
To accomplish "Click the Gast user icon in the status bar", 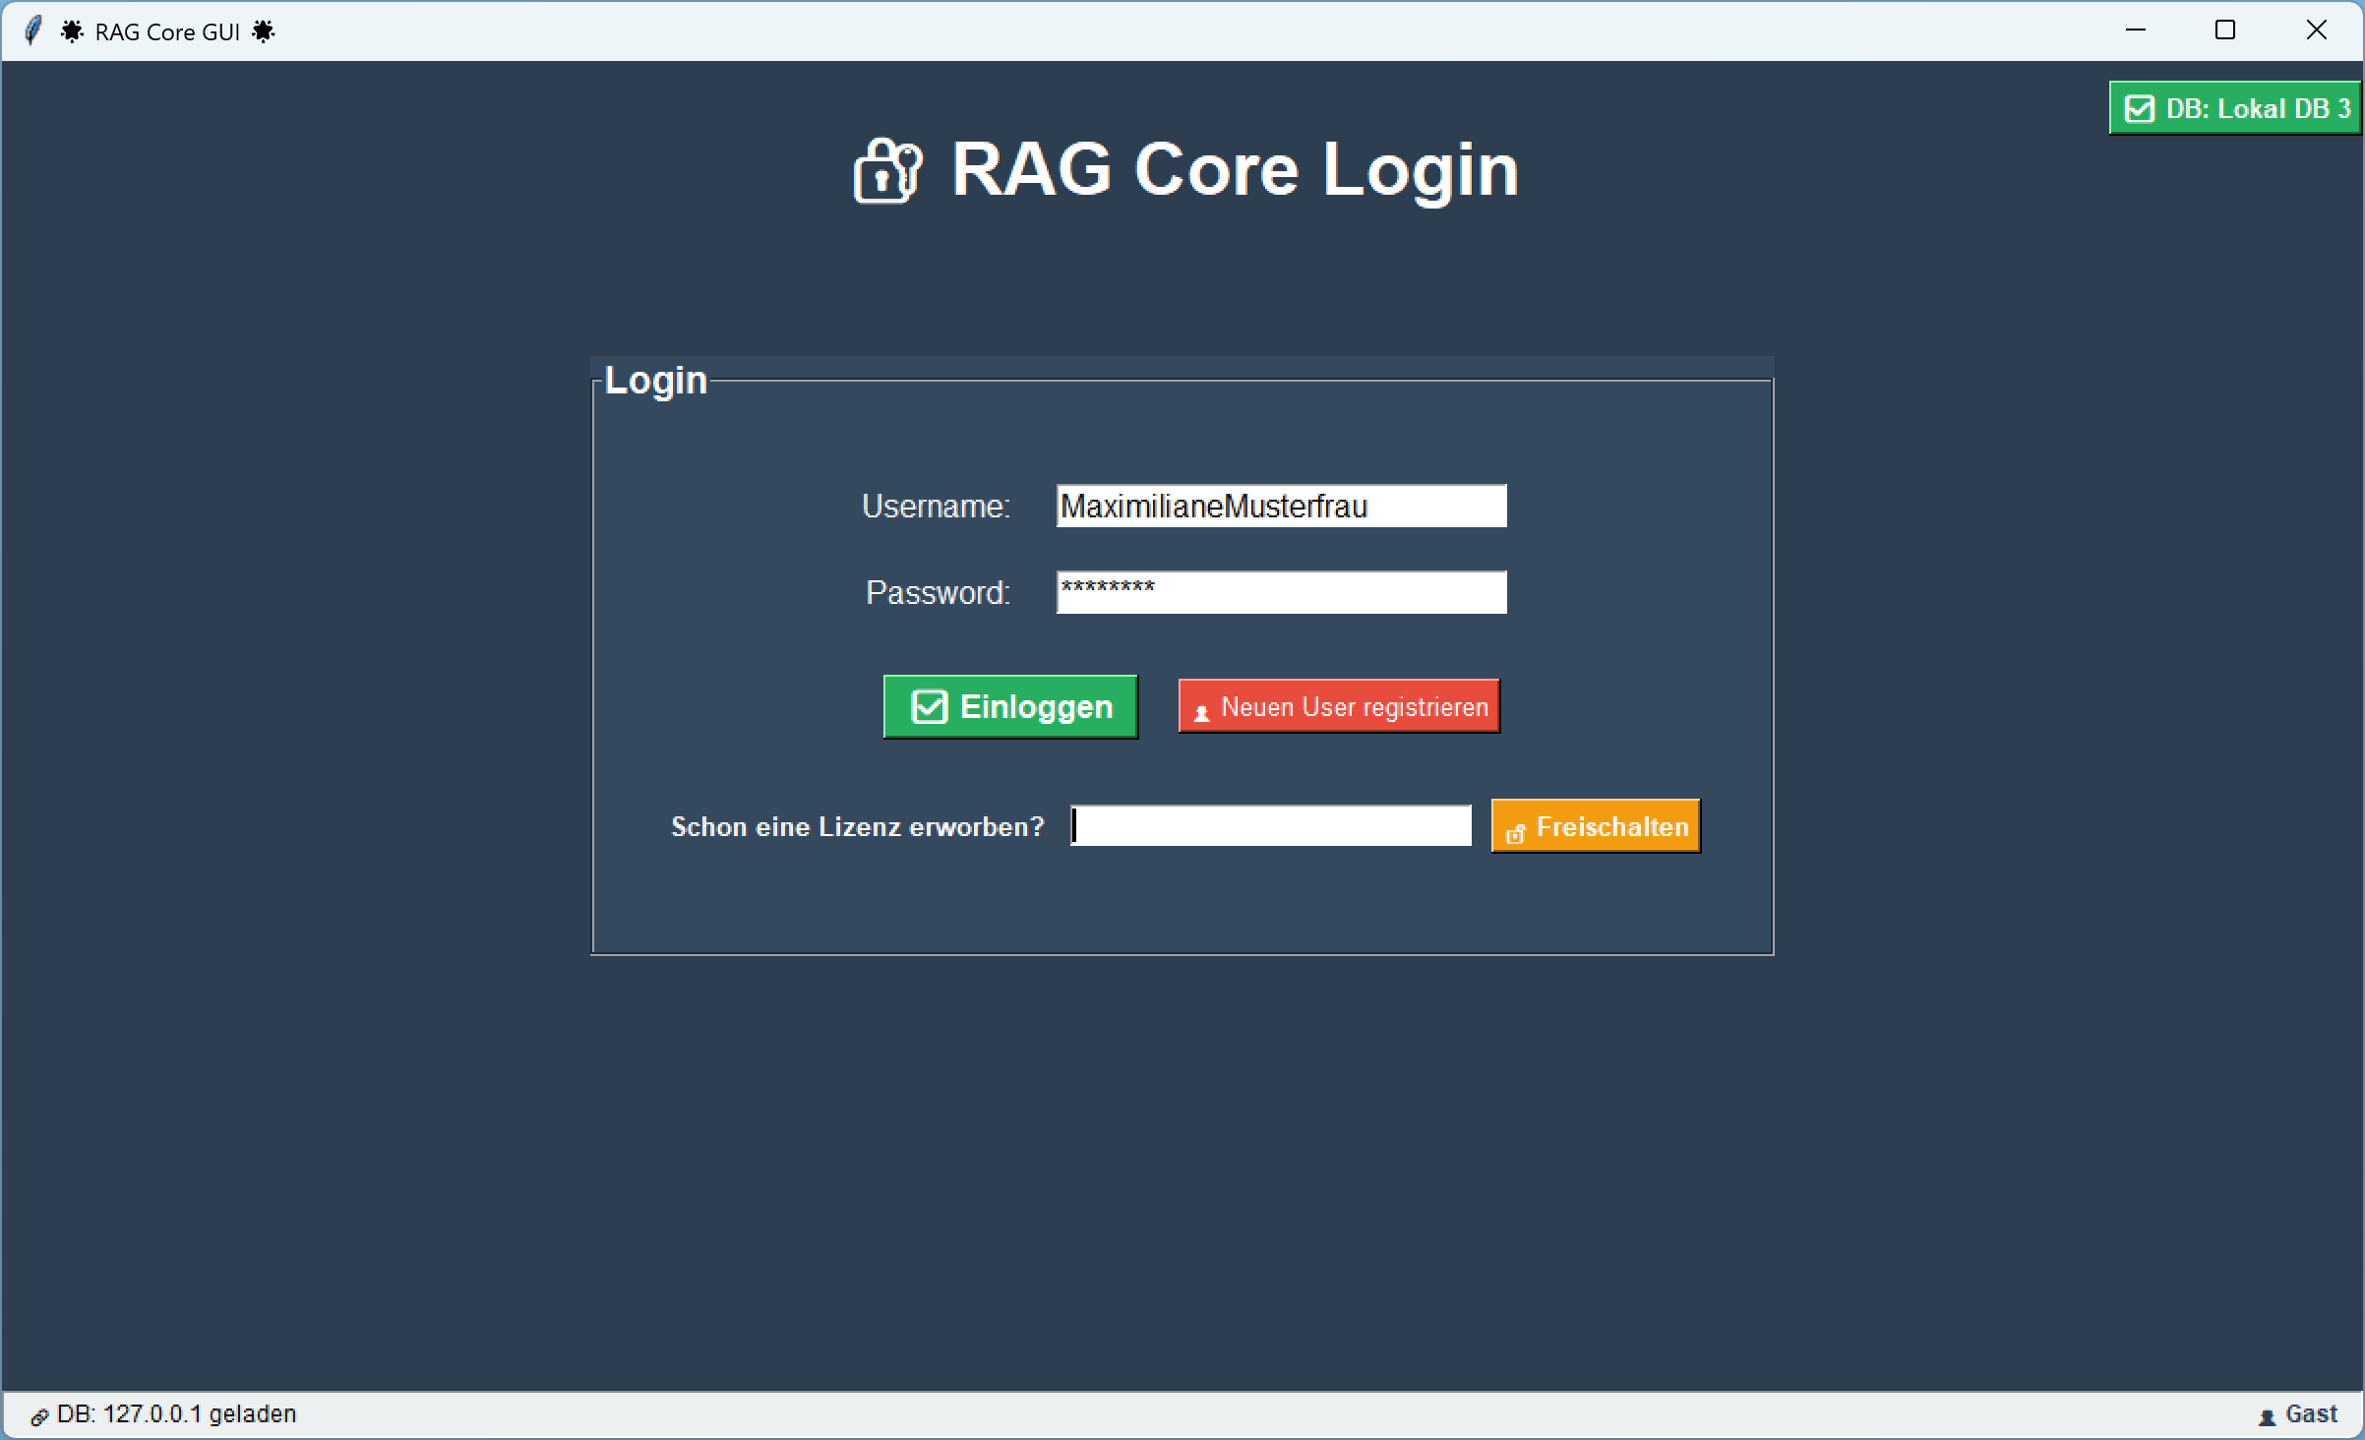I will coord(2266,1417).
